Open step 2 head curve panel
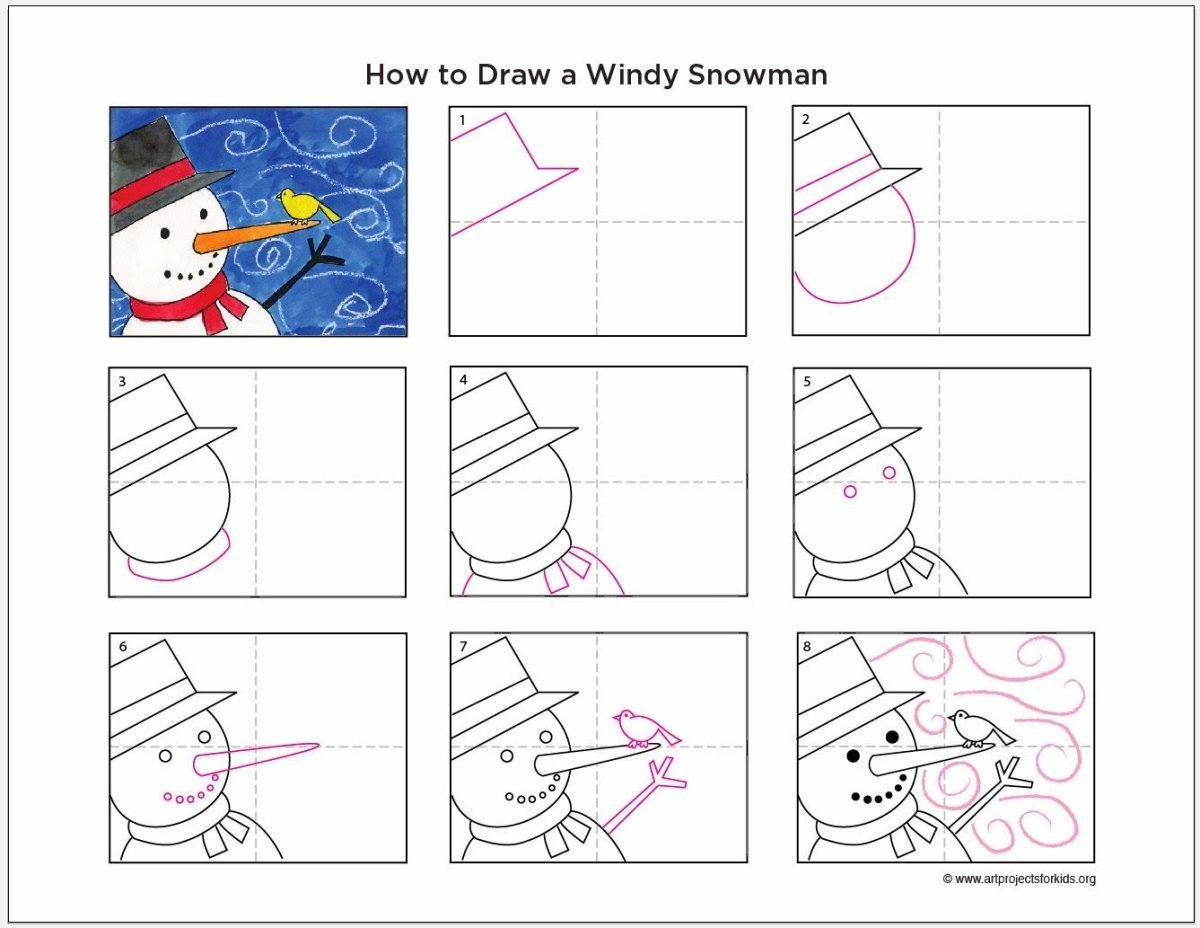Image resolution: width=1200 pixels, height=928 pixels. (941, 220)
